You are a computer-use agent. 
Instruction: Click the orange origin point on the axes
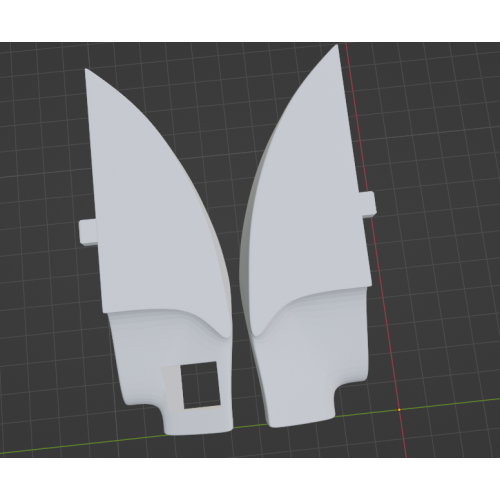[399, 410]
